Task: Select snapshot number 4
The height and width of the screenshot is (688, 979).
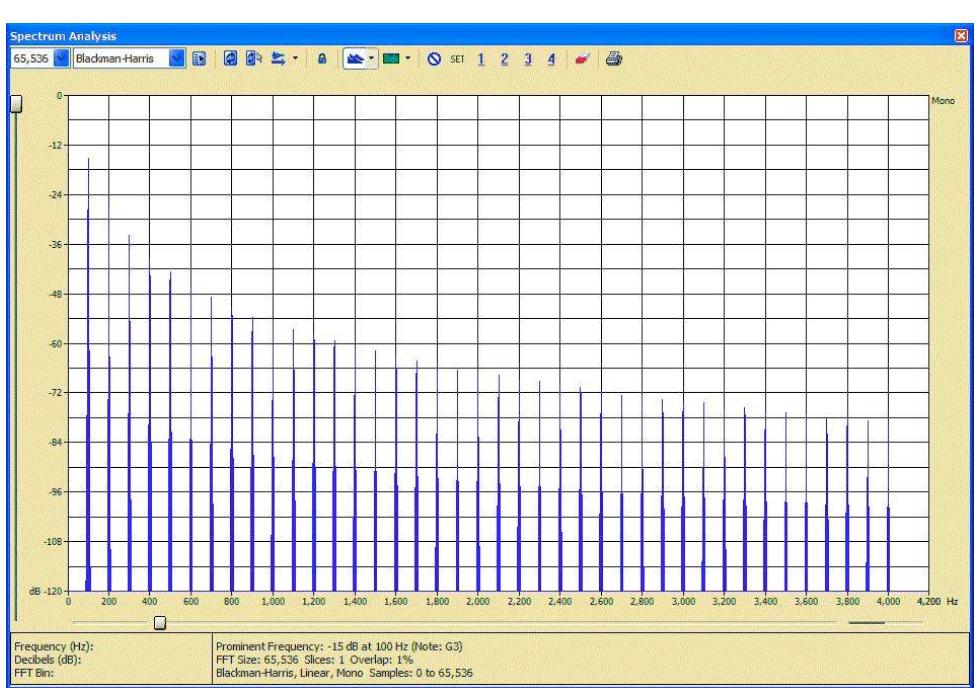Action: tap(550, 59)
